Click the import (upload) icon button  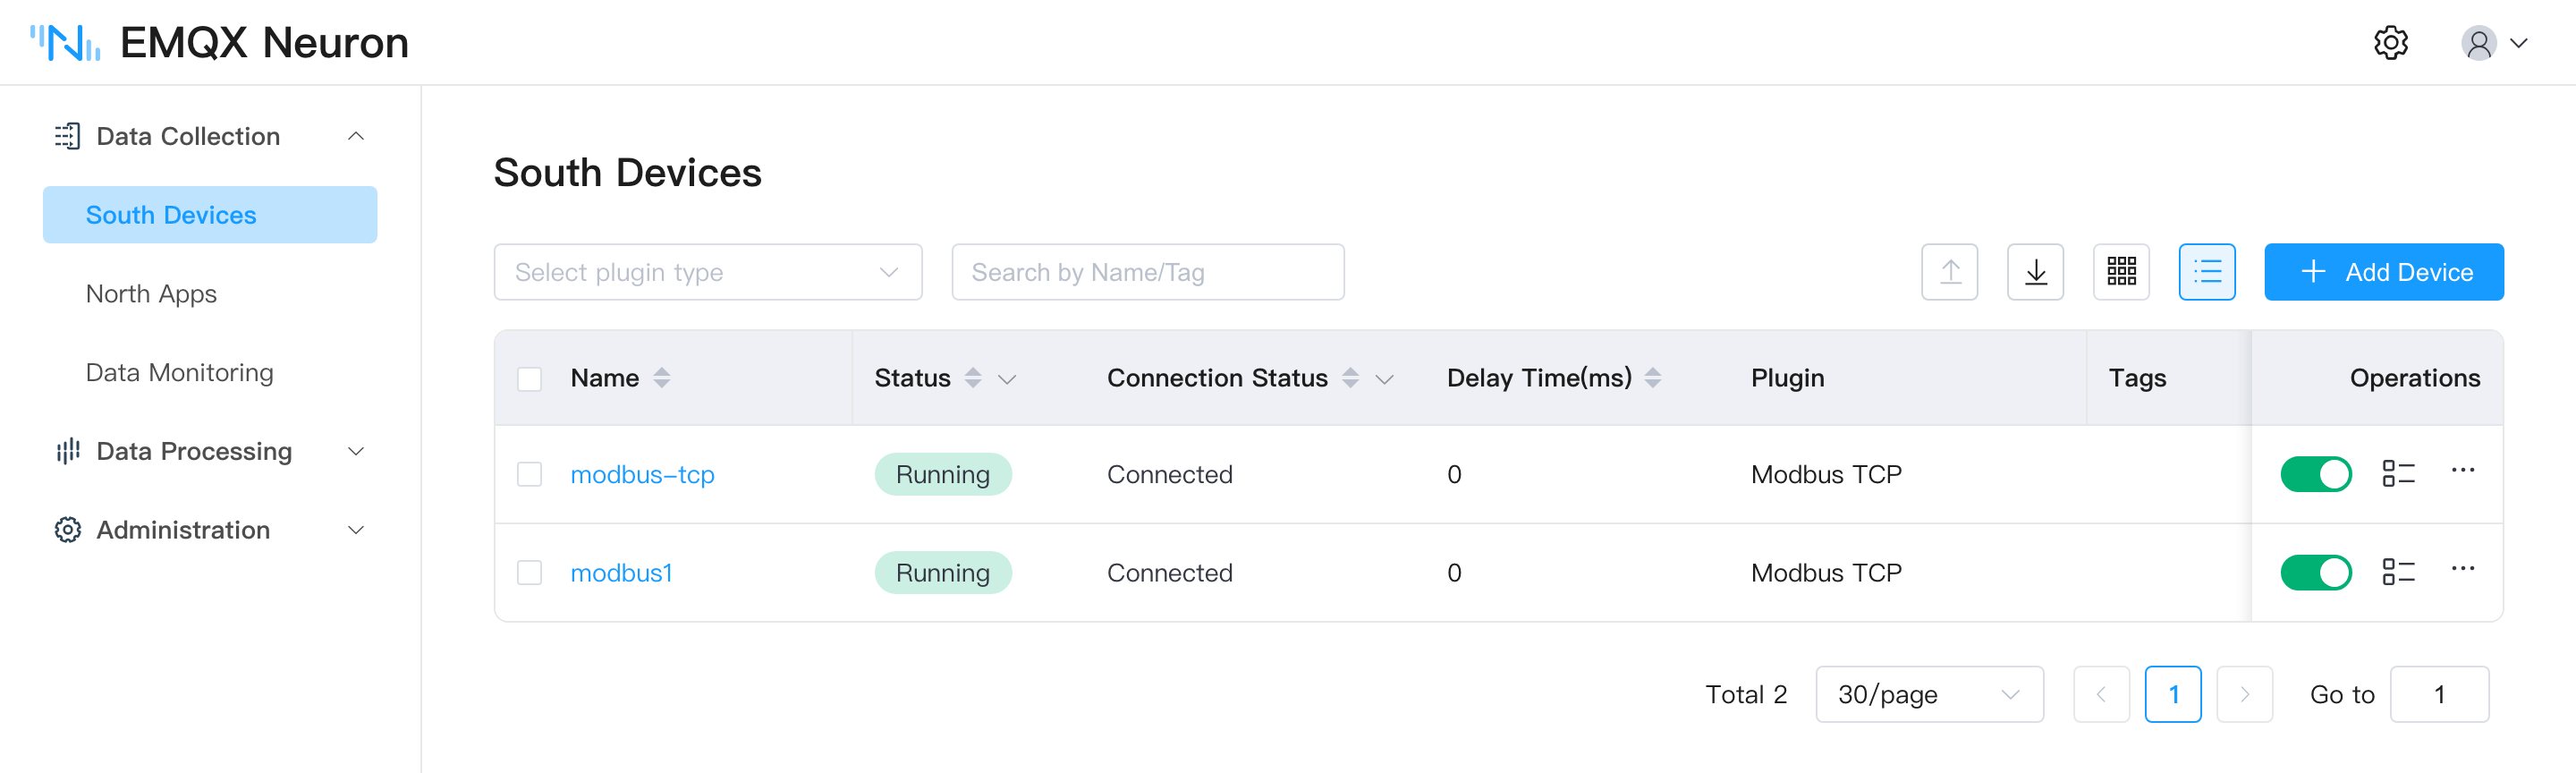(1949, 272)
